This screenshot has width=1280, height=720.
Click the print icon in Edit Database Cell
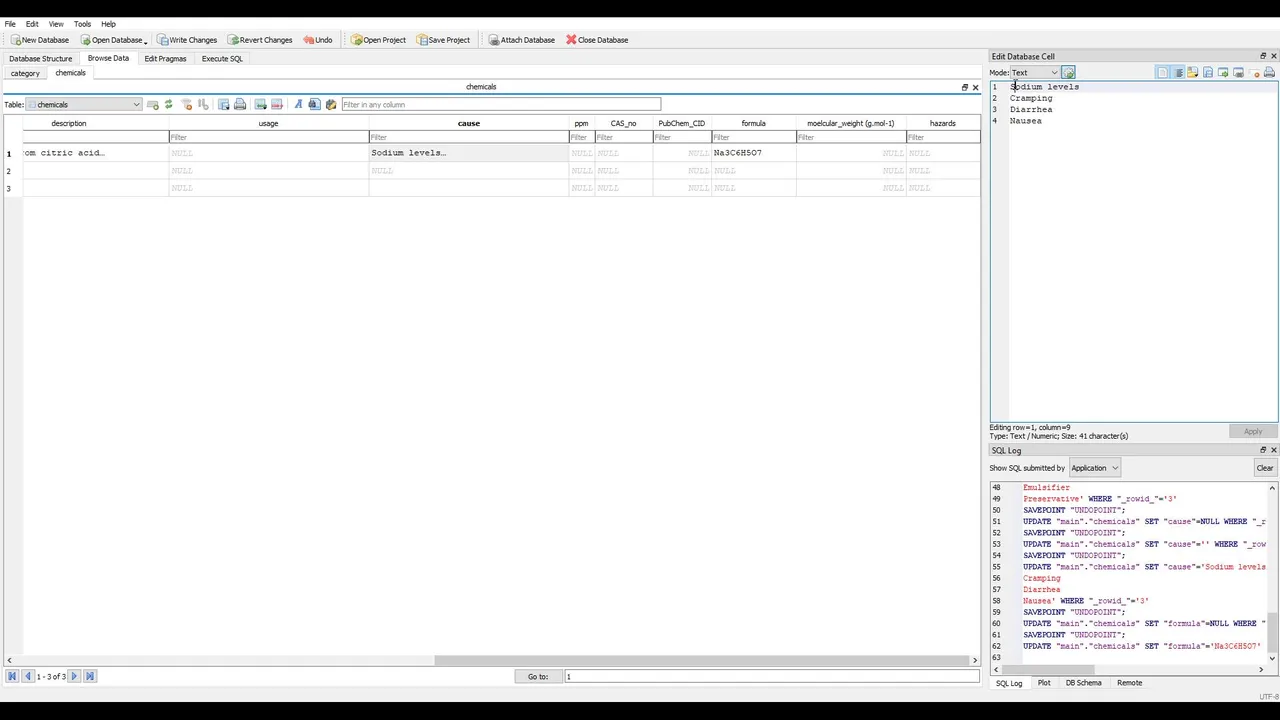pyautogui.click(x=1269, y=73)
